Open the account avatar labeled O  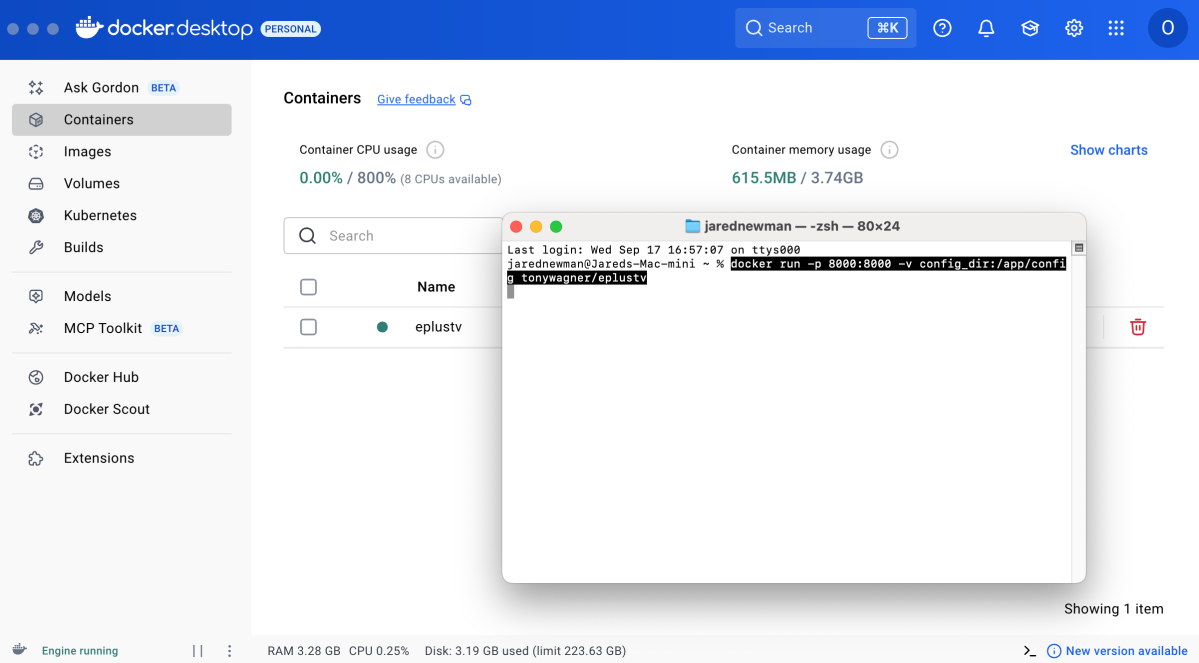point(1168,28)
